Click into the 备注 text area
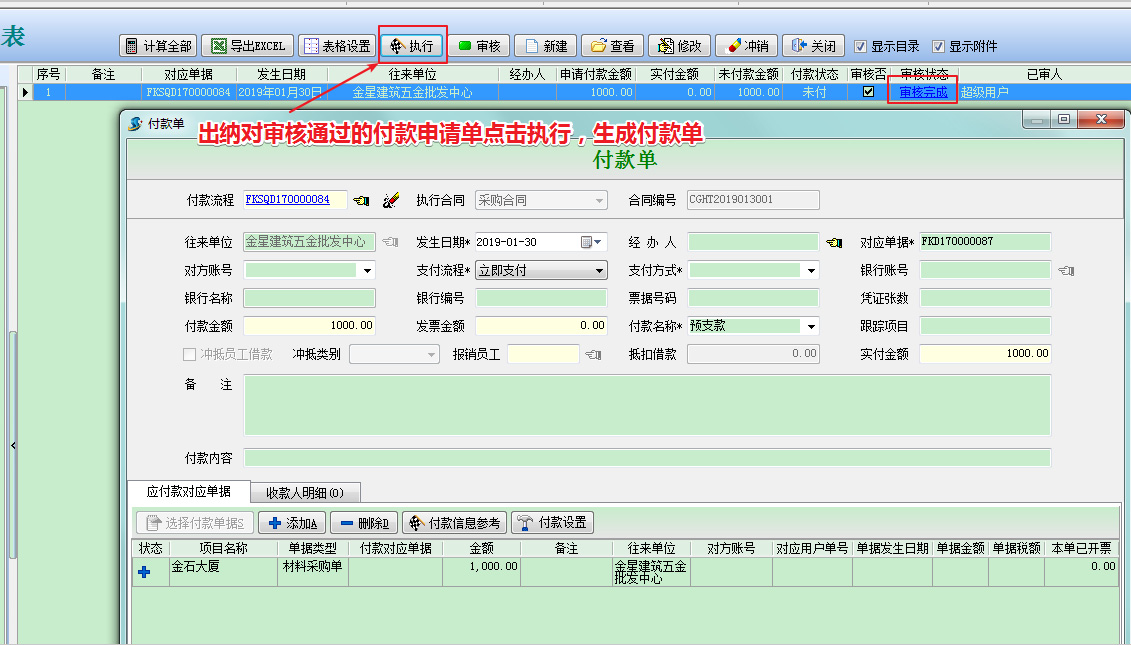Screen dimensions: 1131x645 647,405
